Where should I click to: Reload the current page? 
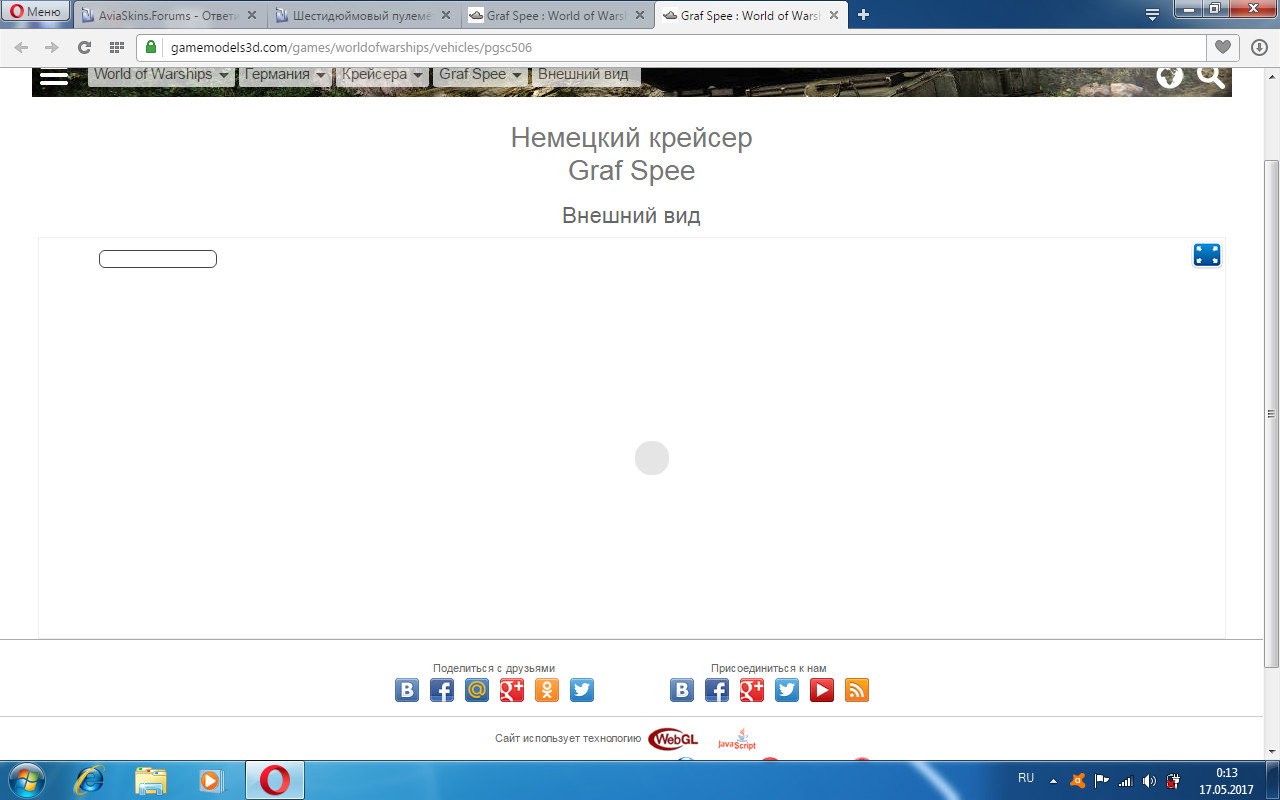coord(85,47)
